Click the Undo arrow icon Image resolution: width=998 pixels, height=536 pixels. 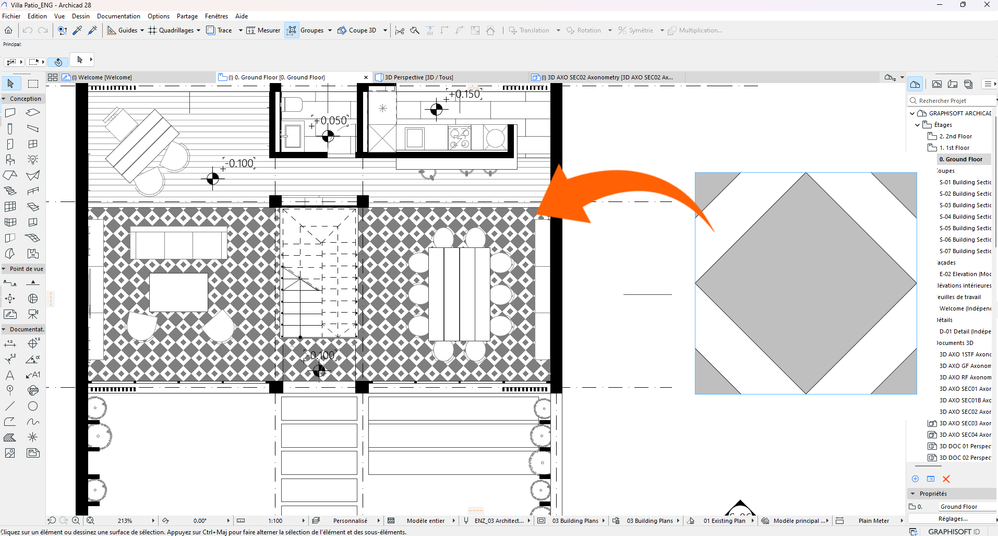coord(27,30)
